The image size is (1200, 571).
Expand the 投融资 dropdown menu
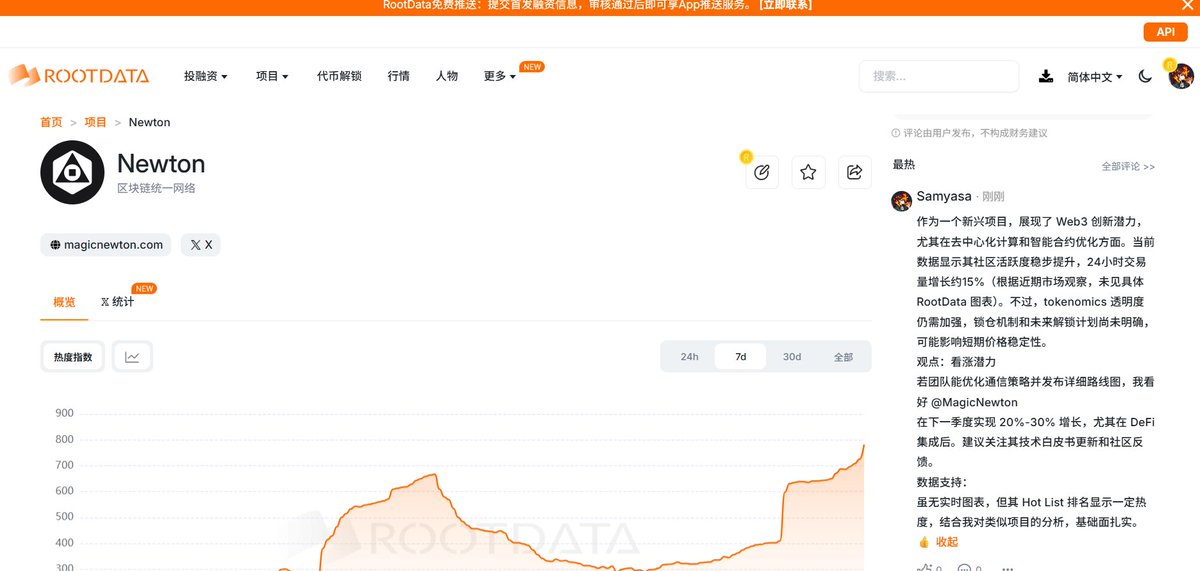tap(206, 76)
